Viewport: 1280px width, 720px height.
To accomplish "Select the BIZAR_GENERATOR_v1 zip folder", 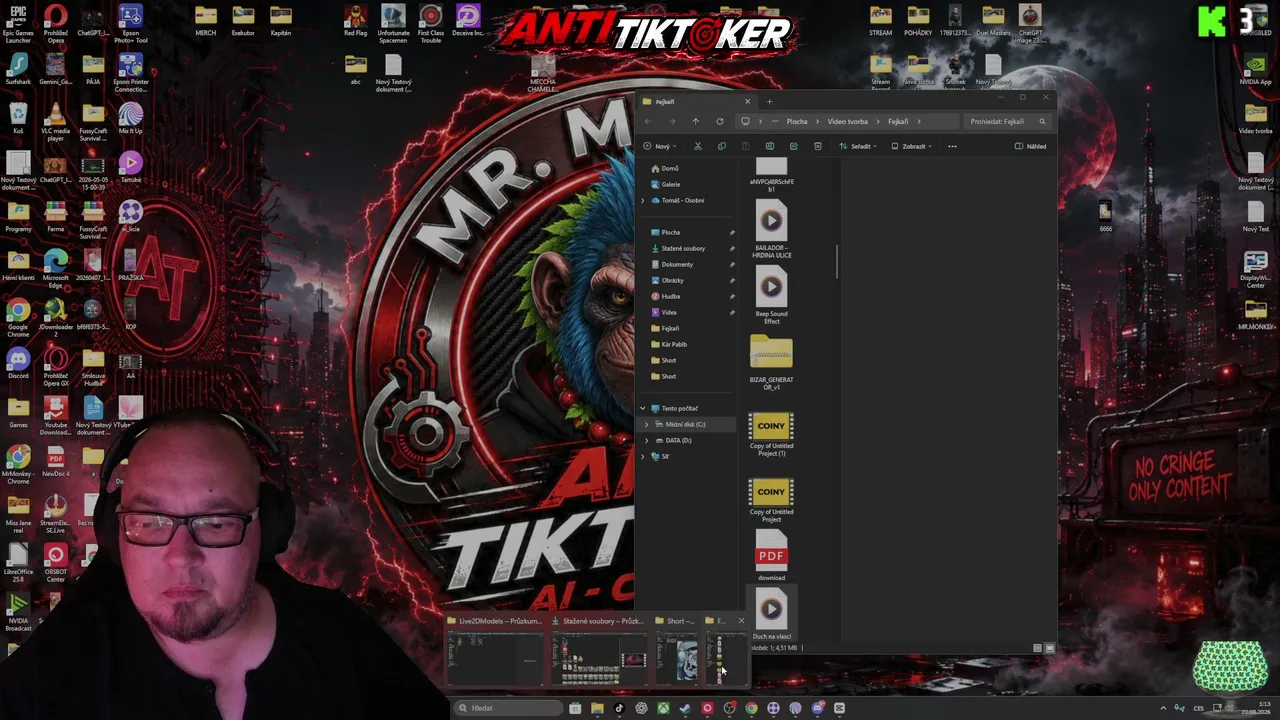I will [x=771, y=362].
